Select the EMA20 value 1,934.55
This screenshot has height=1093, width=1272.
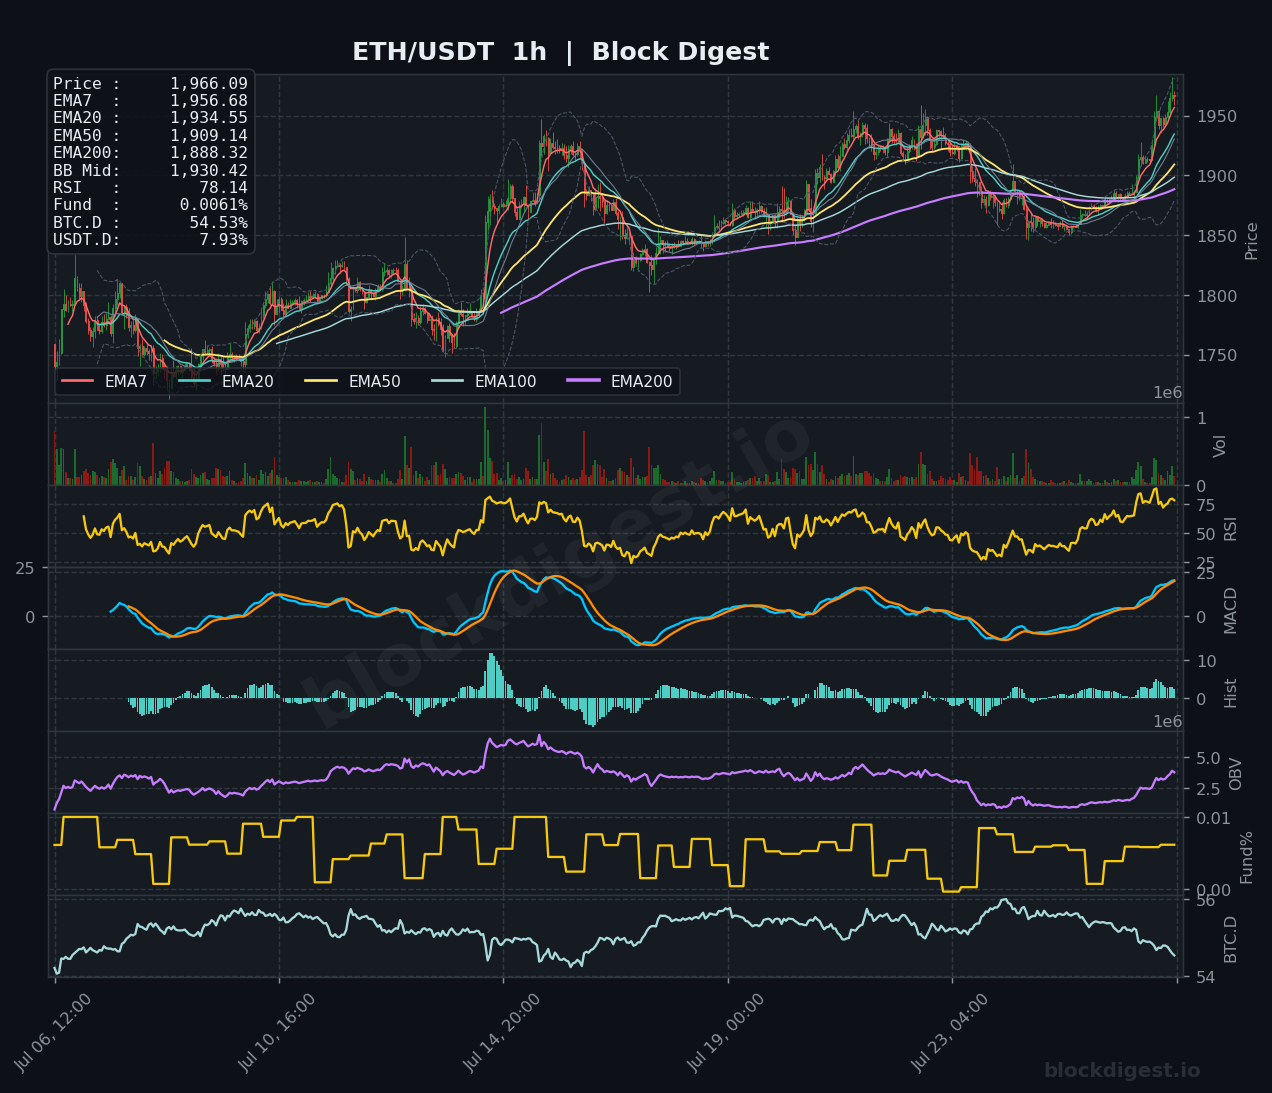[x=208, y=118]
